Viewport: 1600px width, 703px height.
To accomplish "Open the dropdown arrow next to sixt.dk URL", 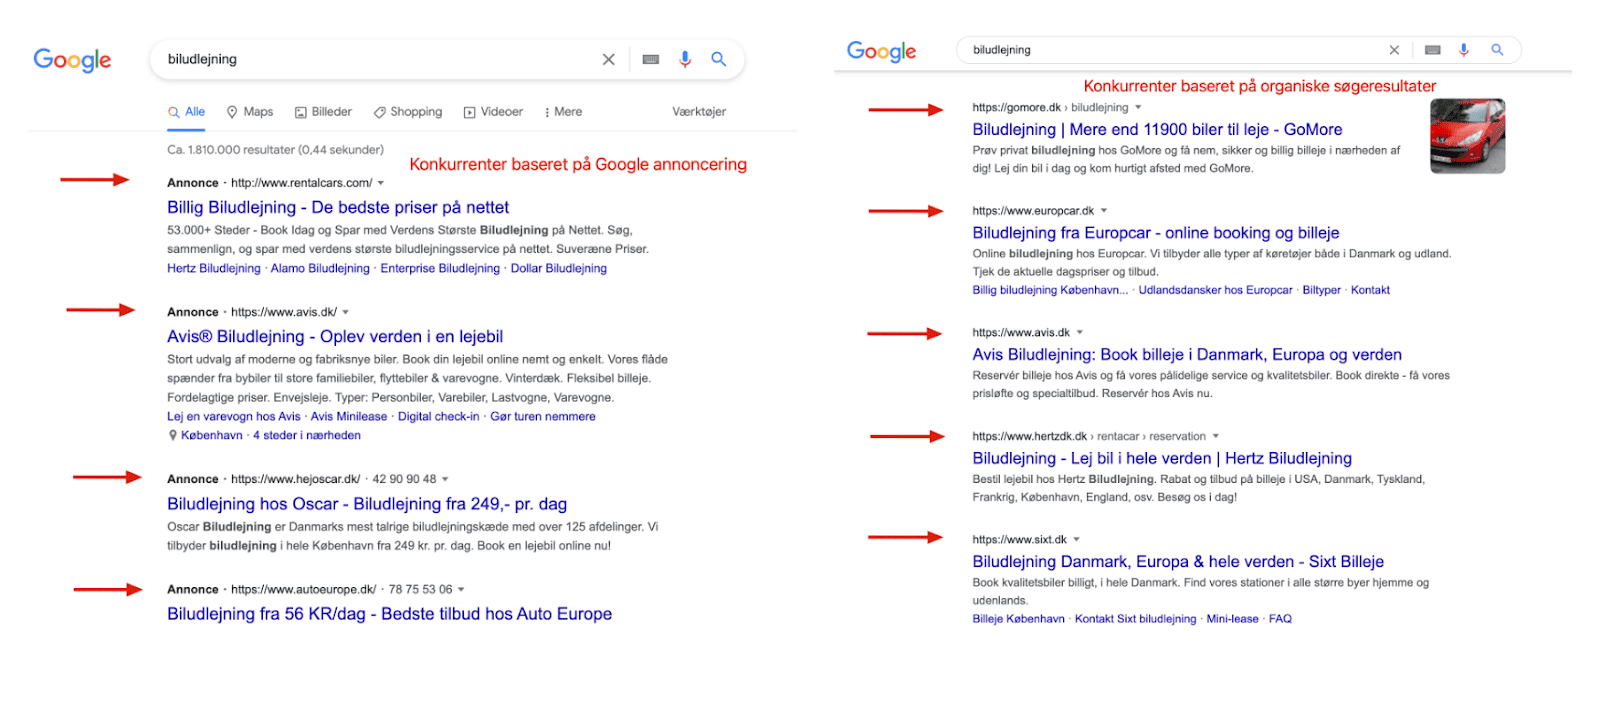I will [x=1076, y=539].
